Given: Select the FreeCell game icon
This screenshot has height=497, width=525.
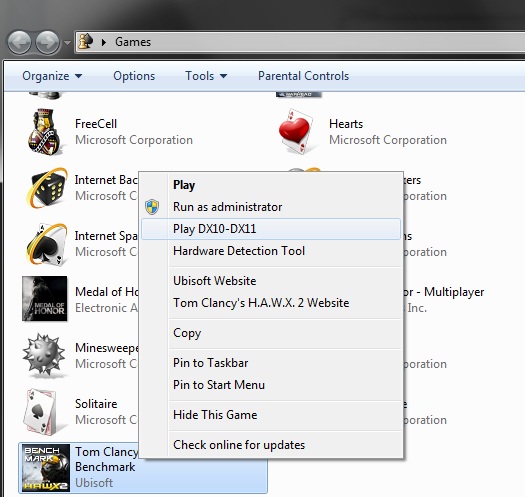Looking at the screenshot, I should [45, 132].
